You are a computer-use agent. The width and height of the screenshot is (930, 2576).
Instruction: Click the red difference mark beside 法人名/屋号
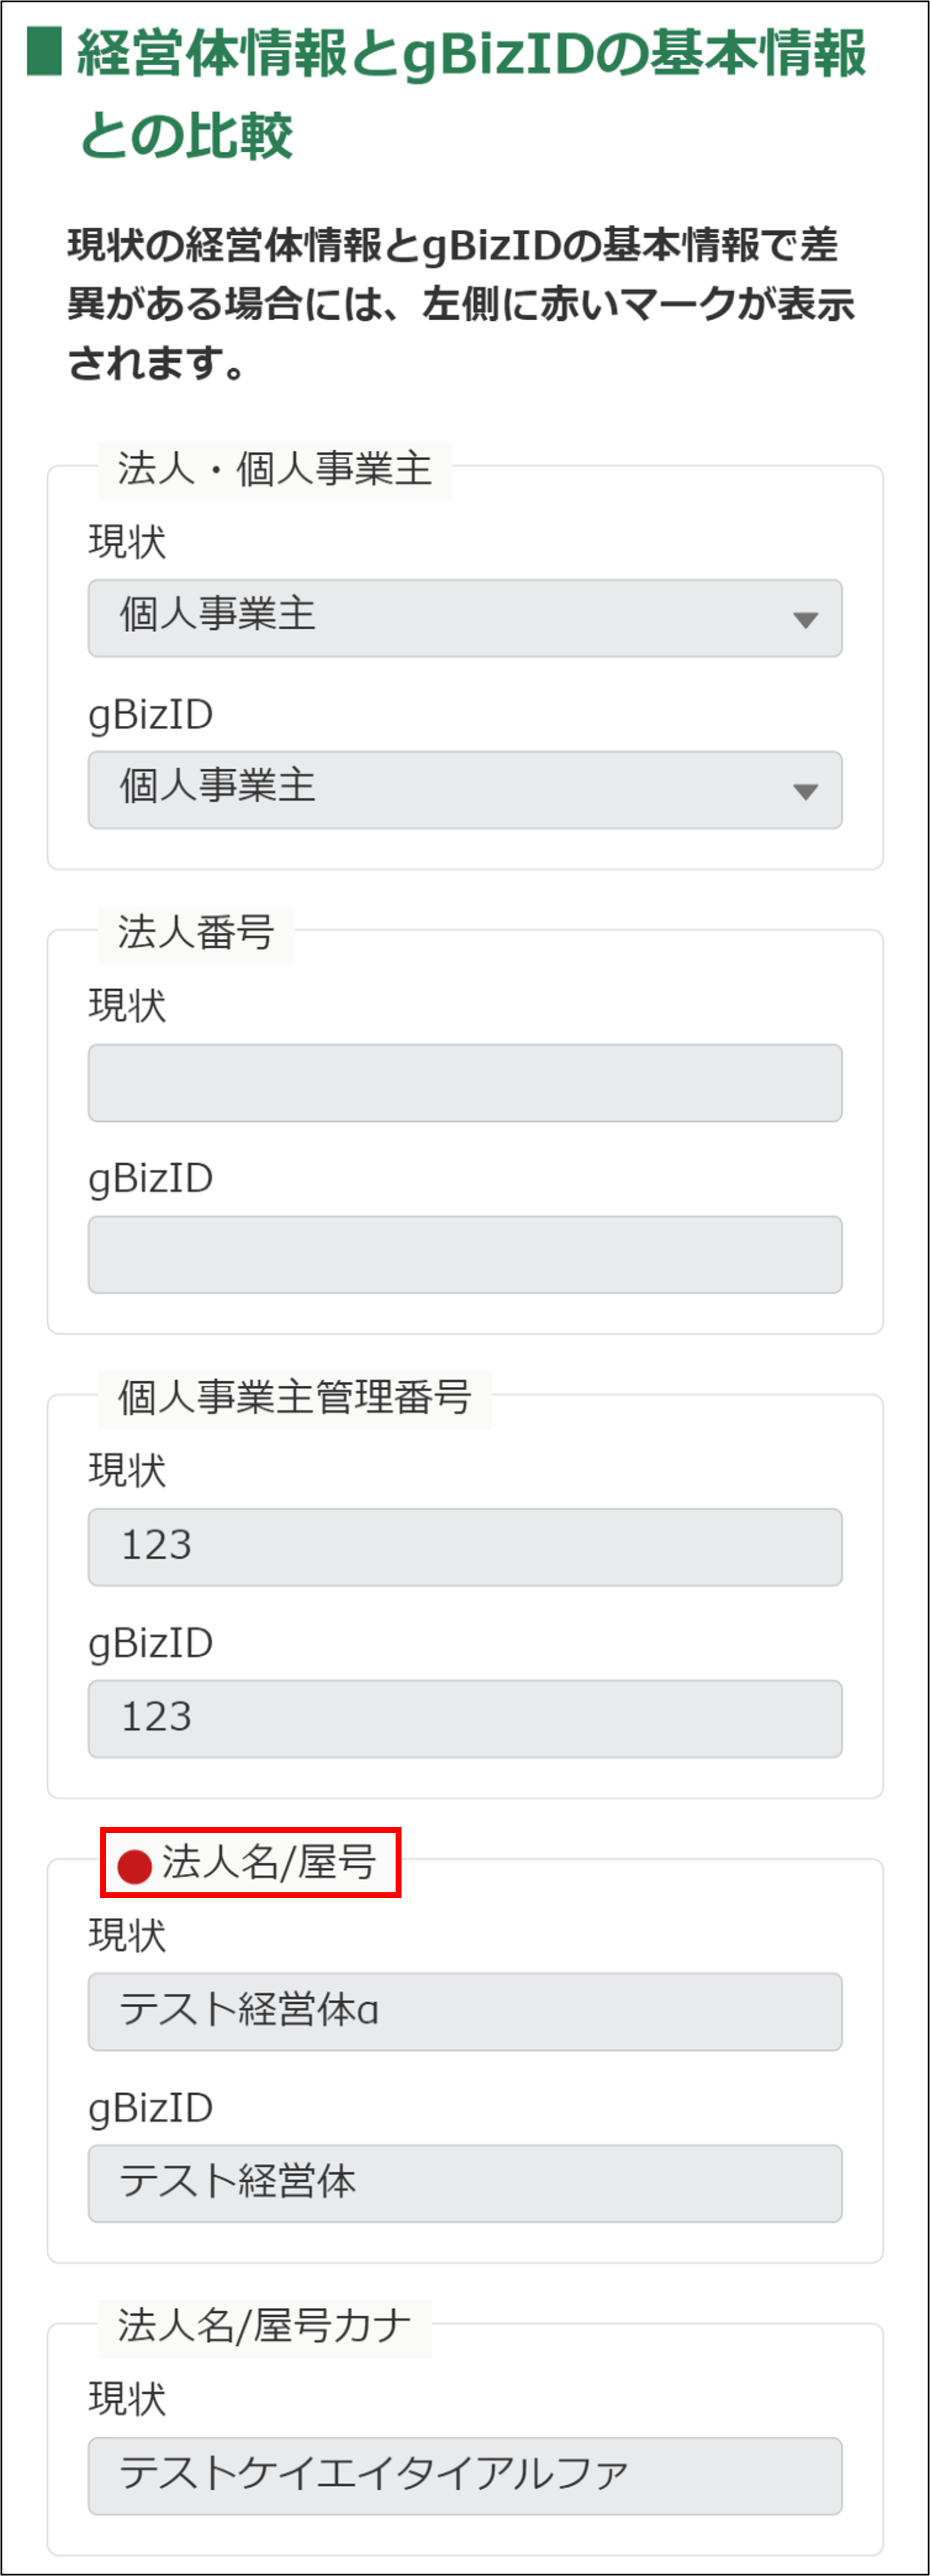[134, 1864]
